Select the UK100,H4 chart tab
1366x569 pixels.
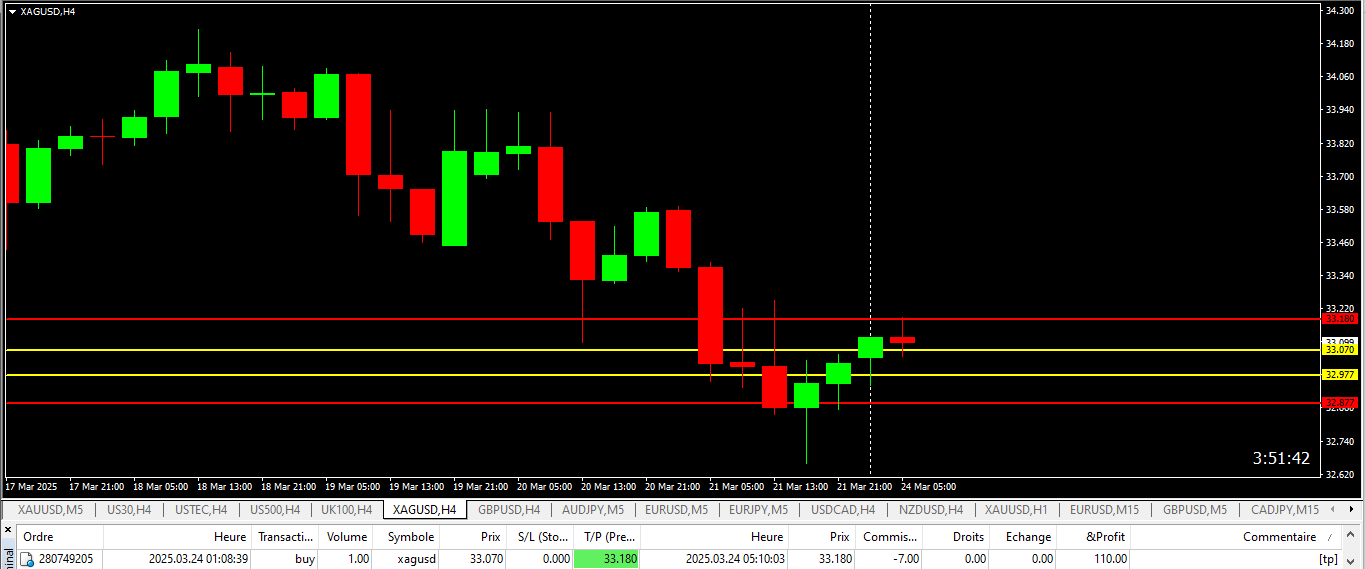tap(347, 510)
